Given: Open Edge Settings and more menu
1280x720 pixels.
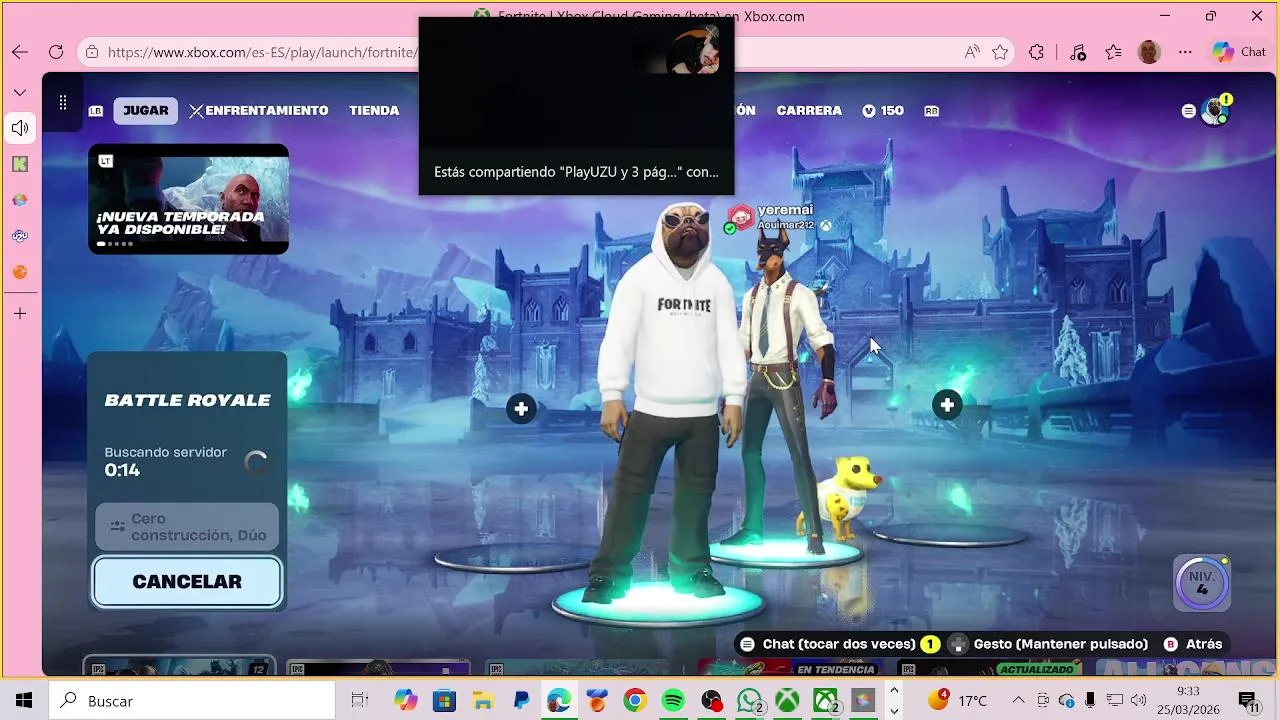Looking at the screenshot, I should click(1185, 52).
